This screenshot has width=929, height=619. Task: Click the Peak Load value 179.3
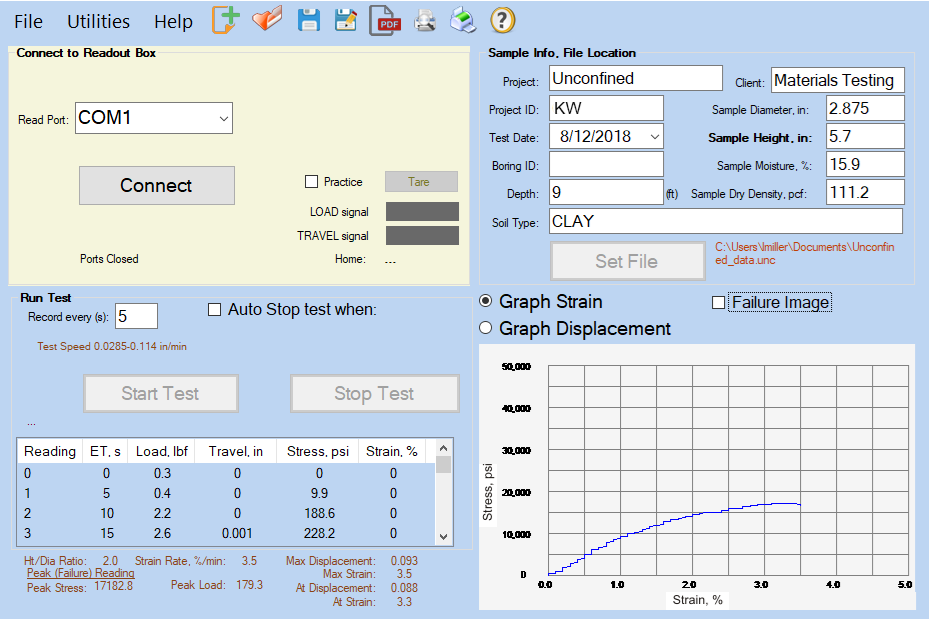(x=249, y=585)
